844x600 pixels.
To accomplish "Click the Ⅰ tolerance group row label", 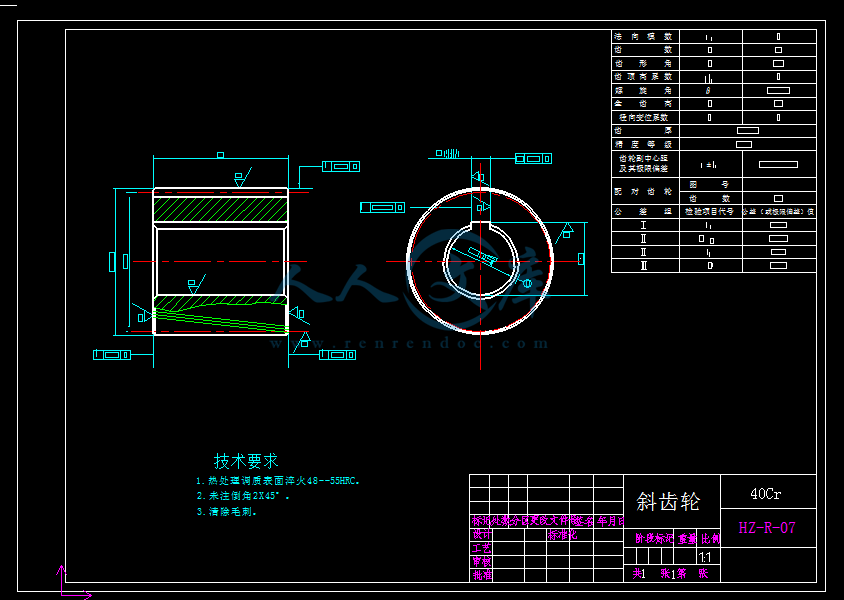I will tap(643, 225).
